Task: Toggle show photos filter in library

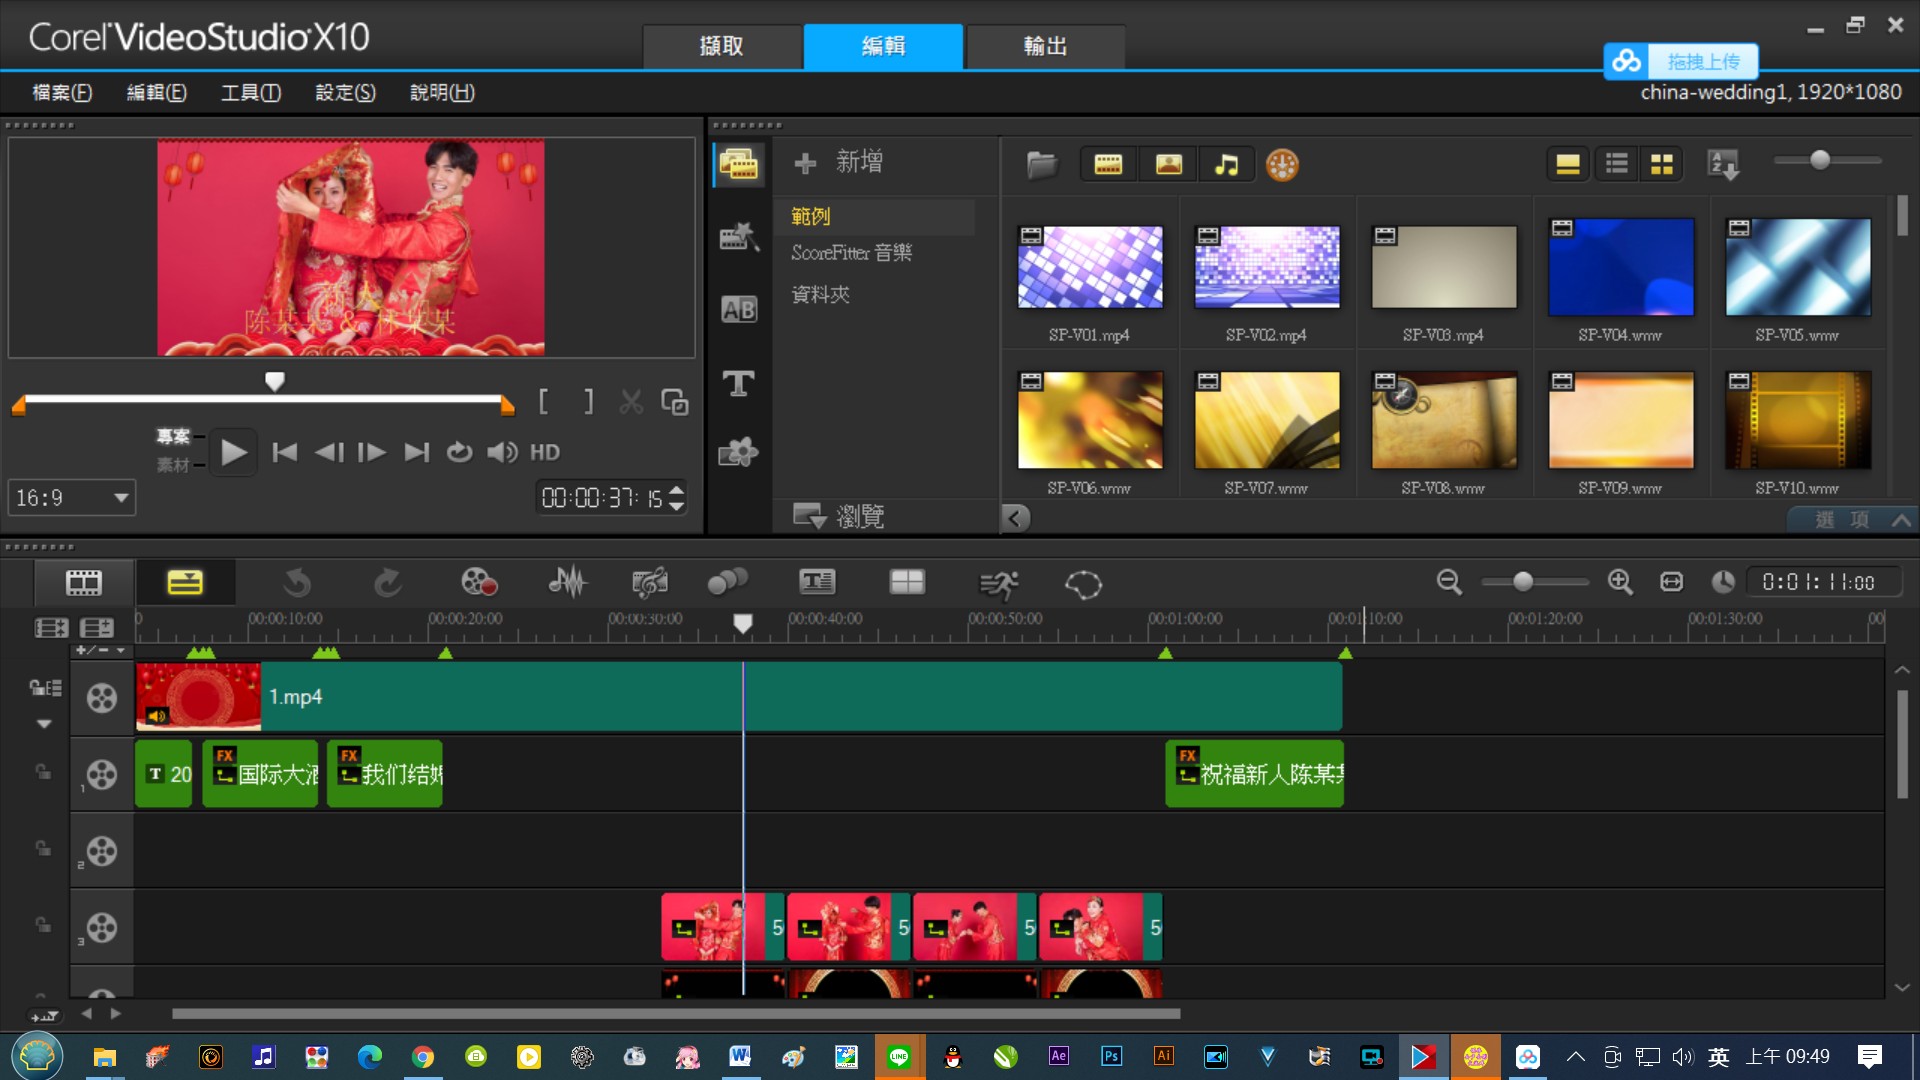Action: coord(1168,165)
